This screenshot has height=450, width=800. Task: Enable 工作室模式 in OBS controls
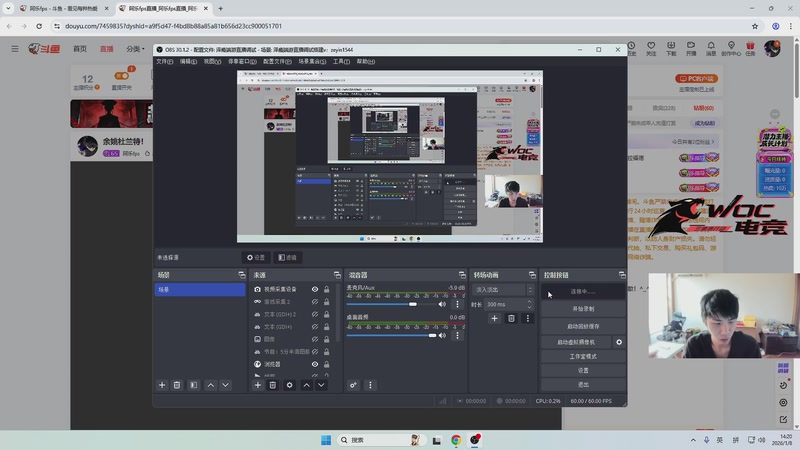tap(583, 356)
